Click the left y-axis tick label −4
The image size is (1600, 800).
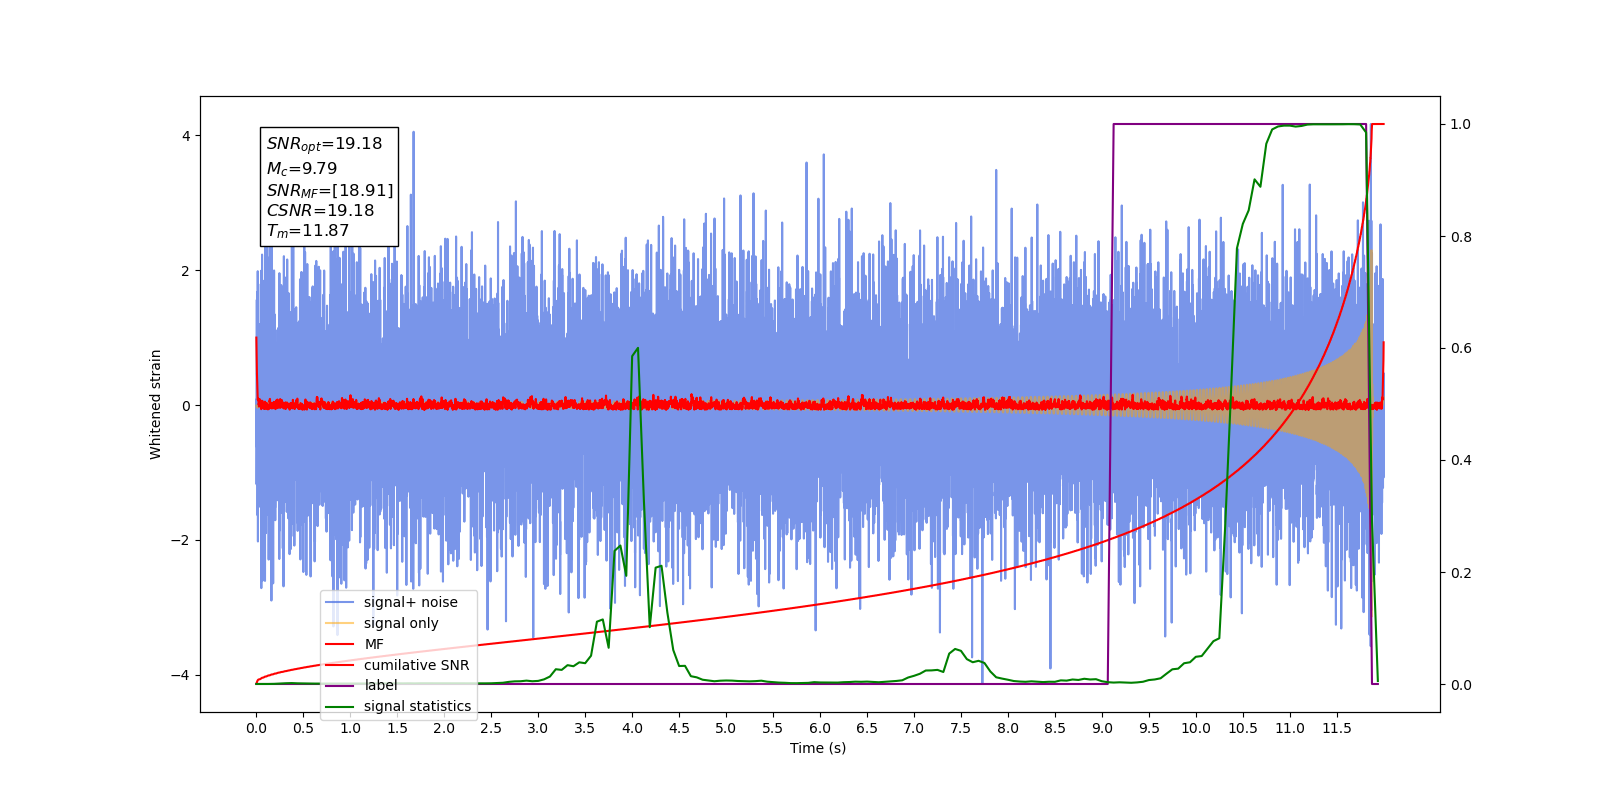tap(181, 676)
